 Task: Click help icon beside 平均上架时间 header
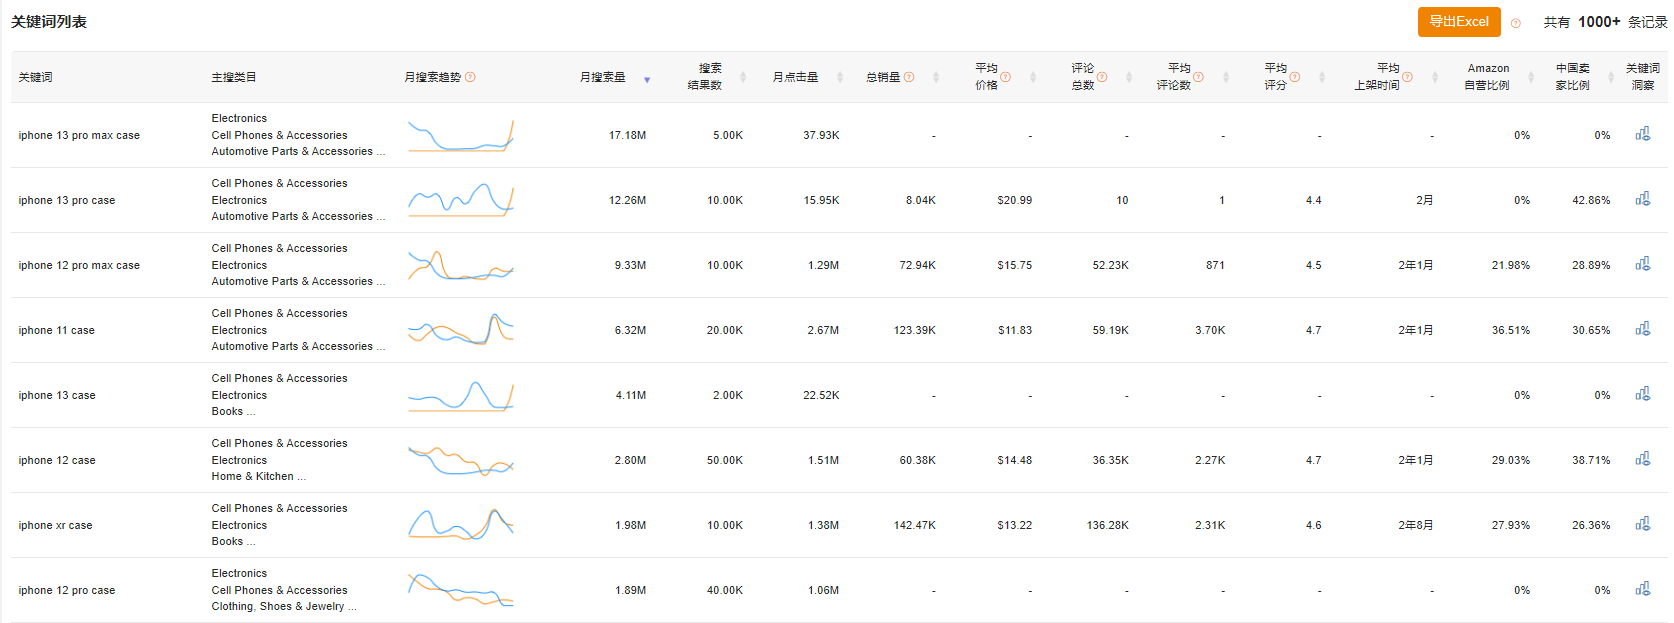1407,77
